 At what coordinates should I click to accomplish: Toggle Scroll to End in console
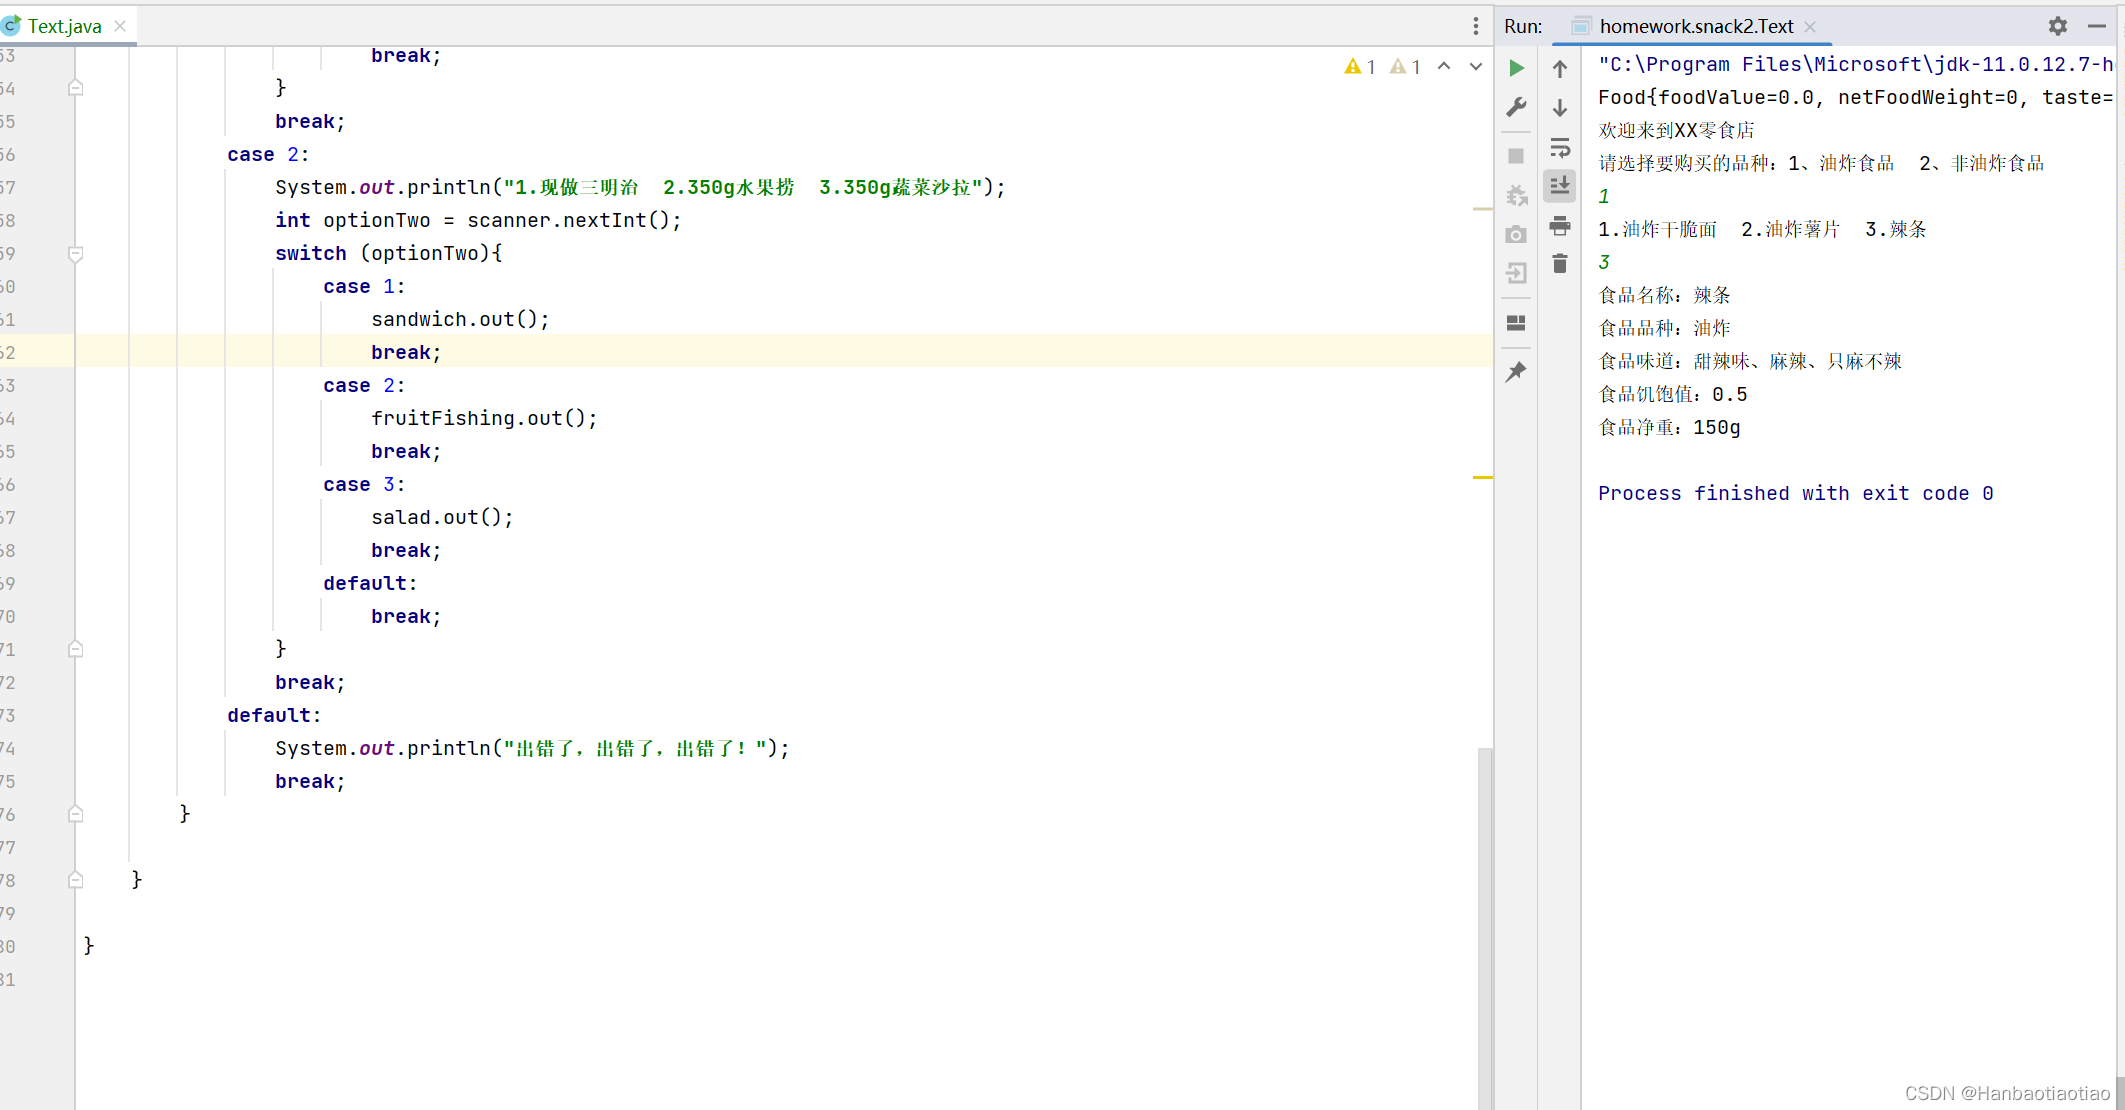pos(1559,186)
